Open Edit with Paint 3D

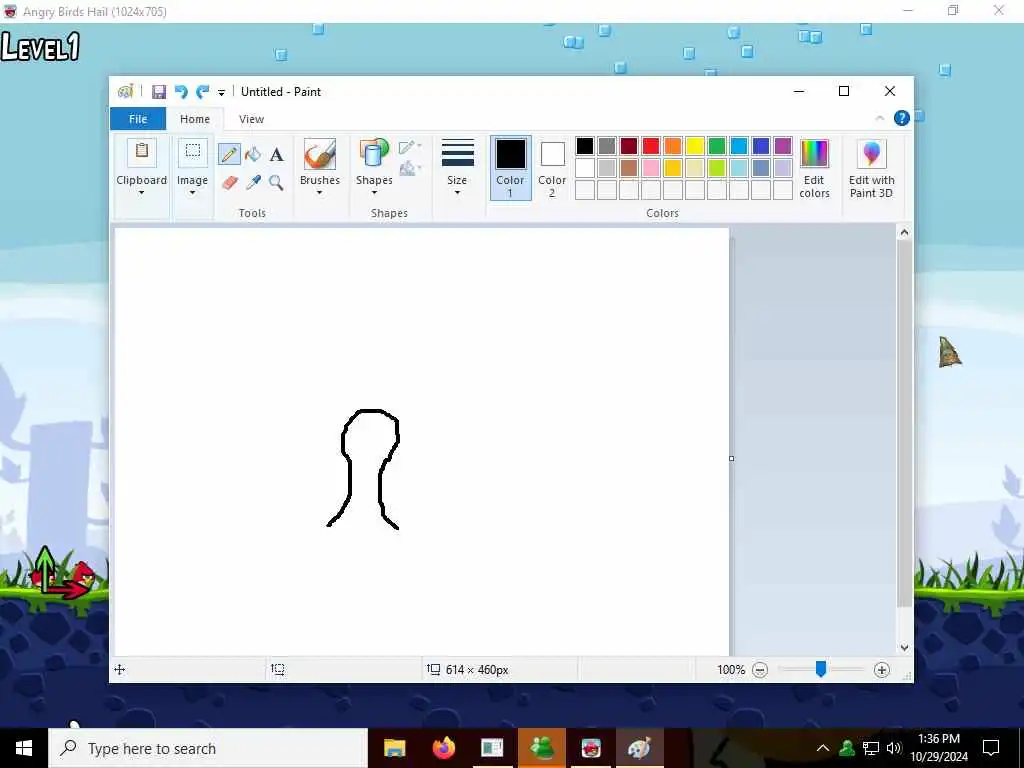click(872, 168)
